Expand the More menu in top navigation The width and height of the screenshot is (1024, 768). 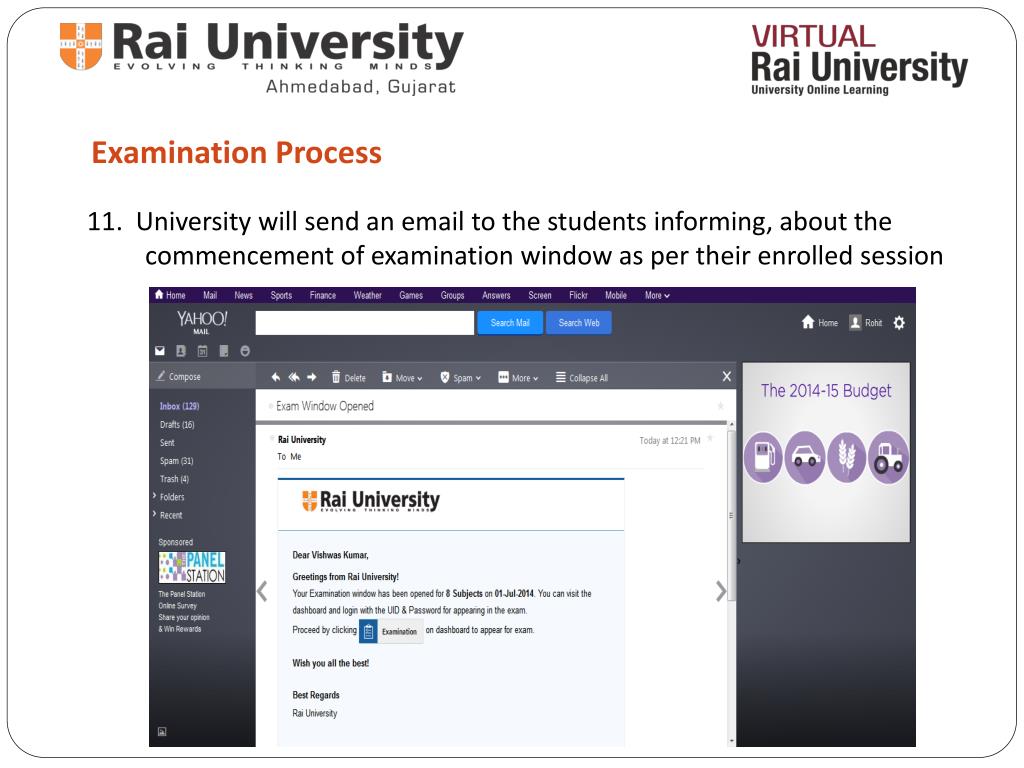point(657,295)
